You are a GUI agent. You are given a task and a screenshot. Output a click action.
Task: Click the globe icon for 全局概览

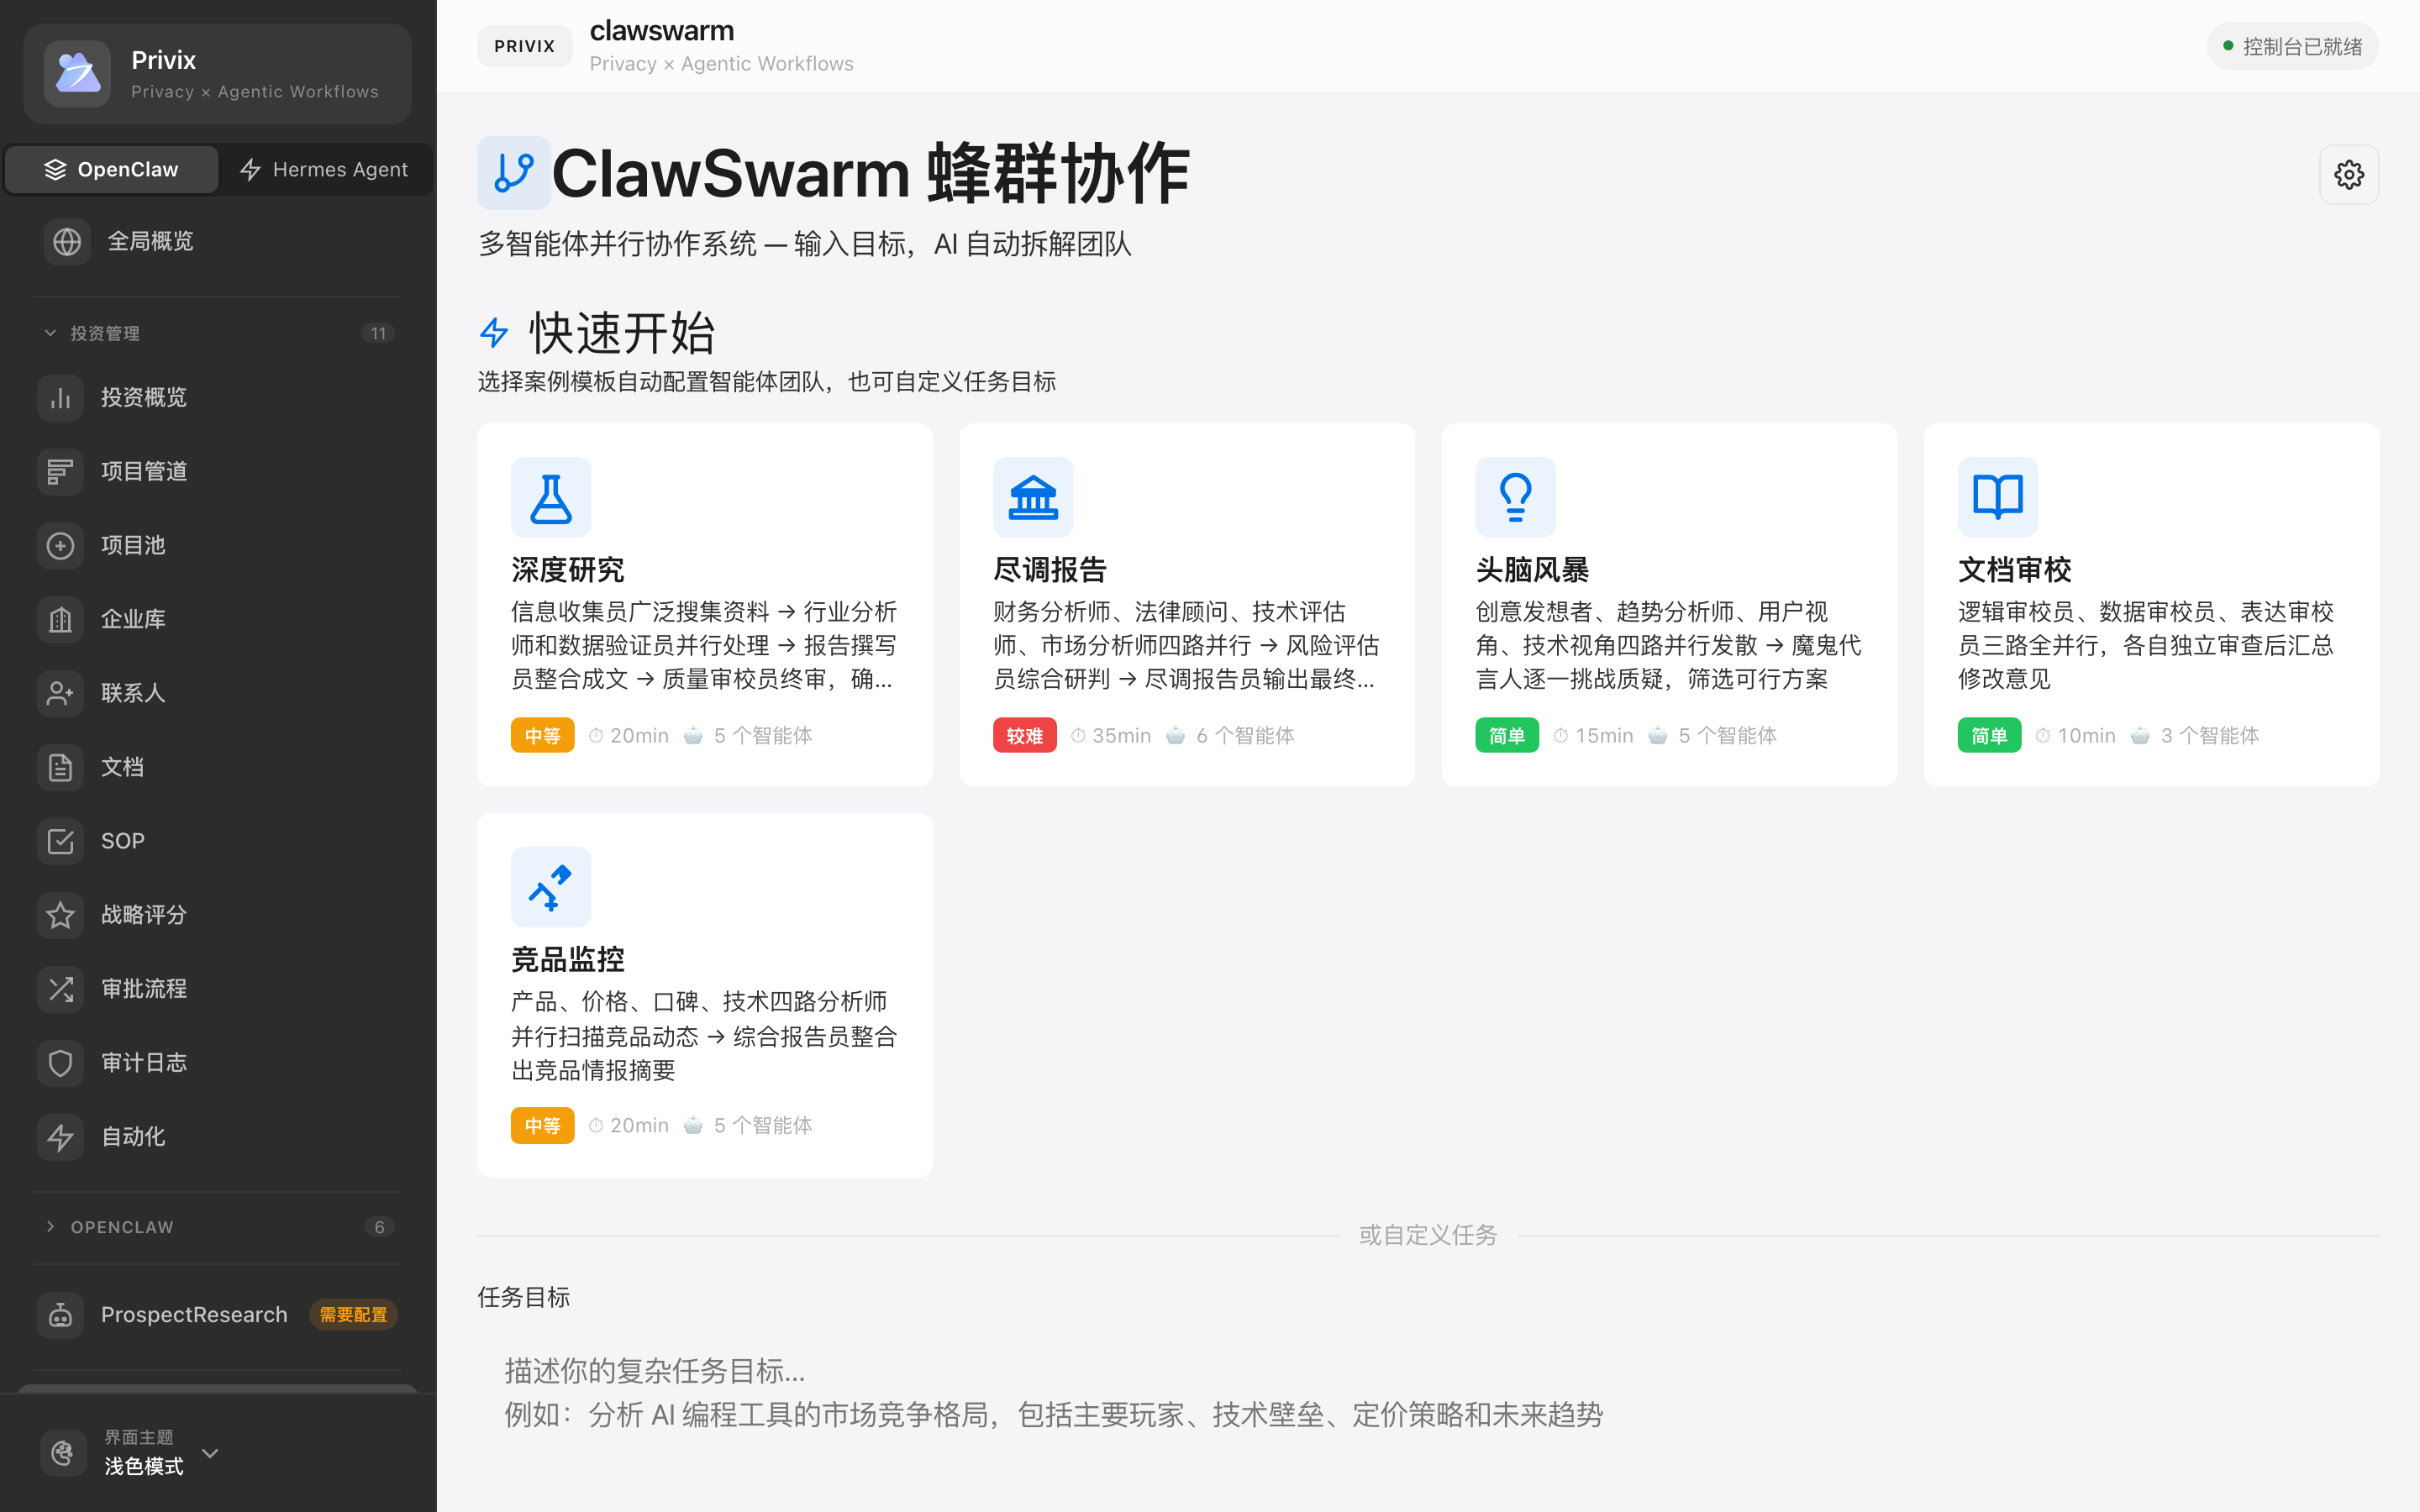point(67,241)
